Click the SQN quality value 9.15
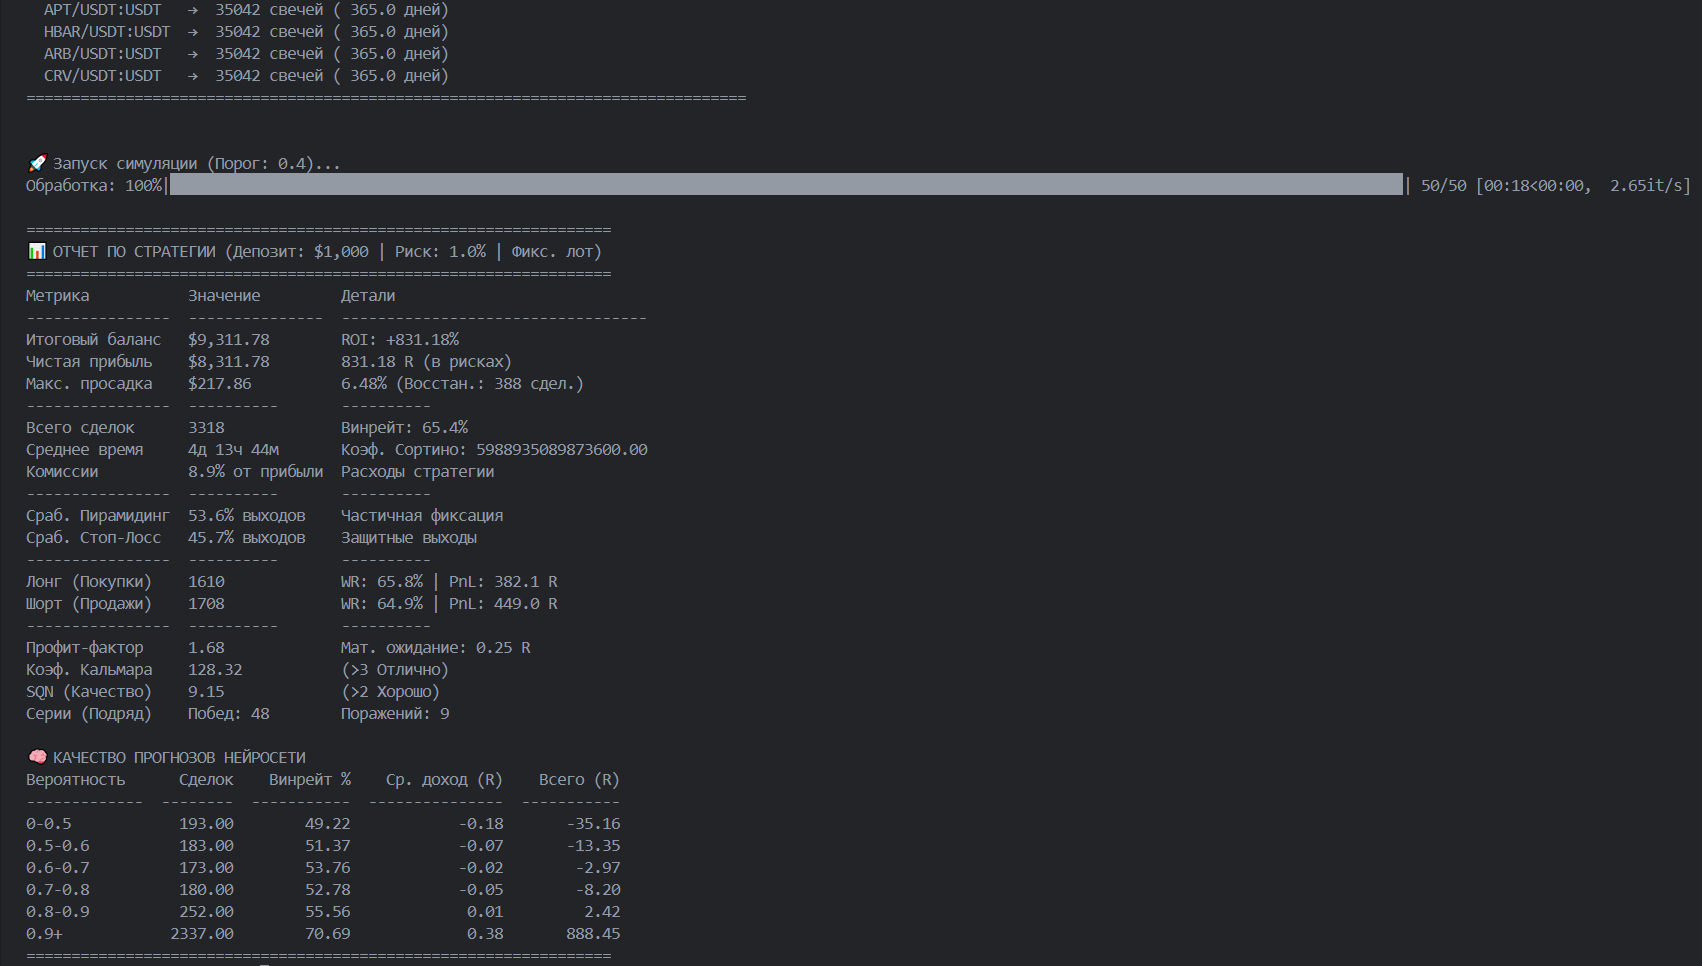Screen dimensions: 1702x966 point(206,692)
